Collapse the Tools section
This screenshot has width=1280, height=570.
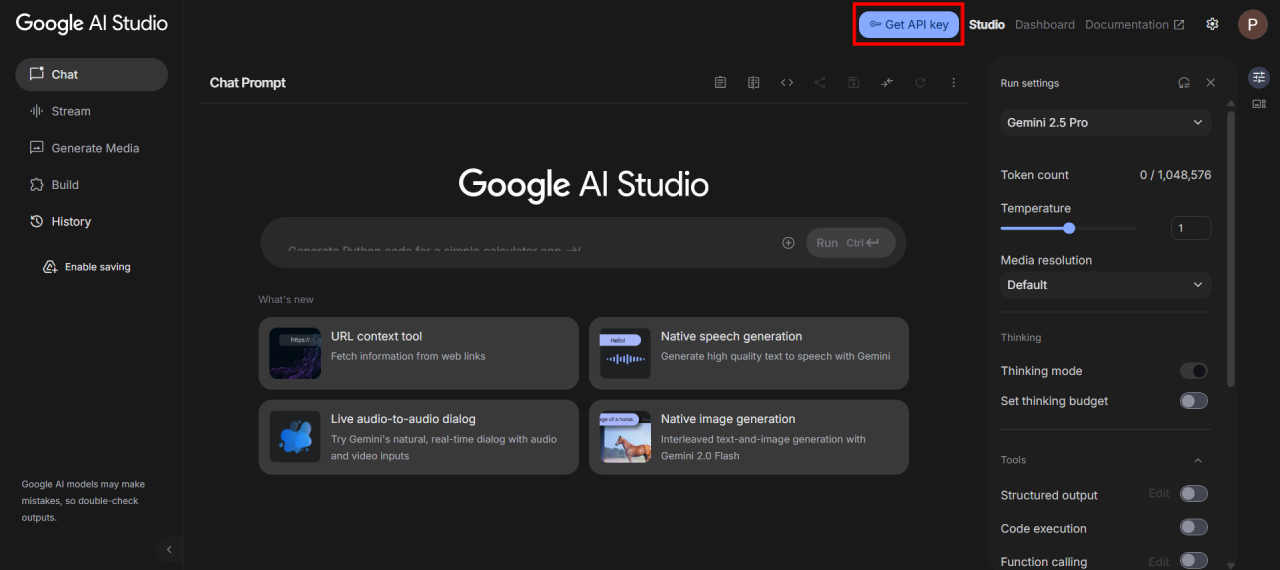coord(1198,460)
